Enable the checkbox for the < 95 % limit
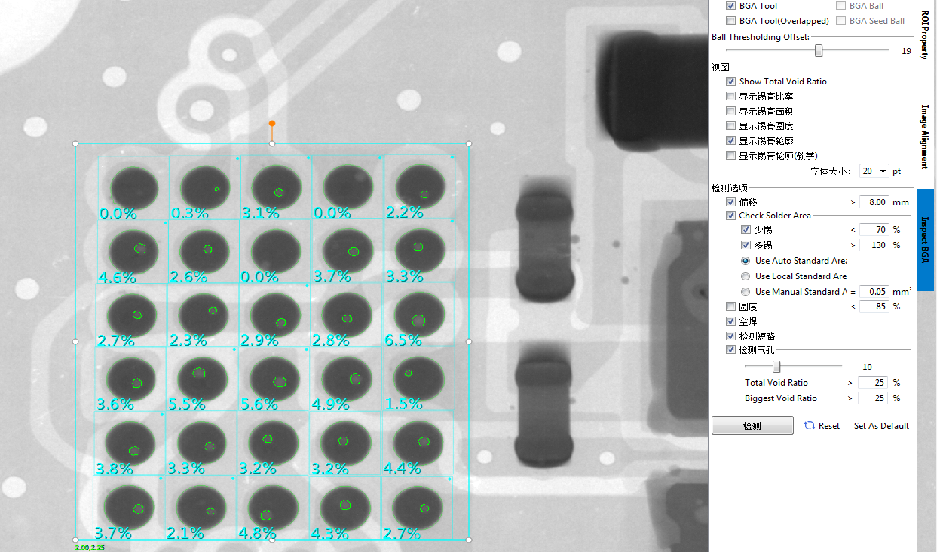The width and height of the screenshot is (943, 553). 731,307
